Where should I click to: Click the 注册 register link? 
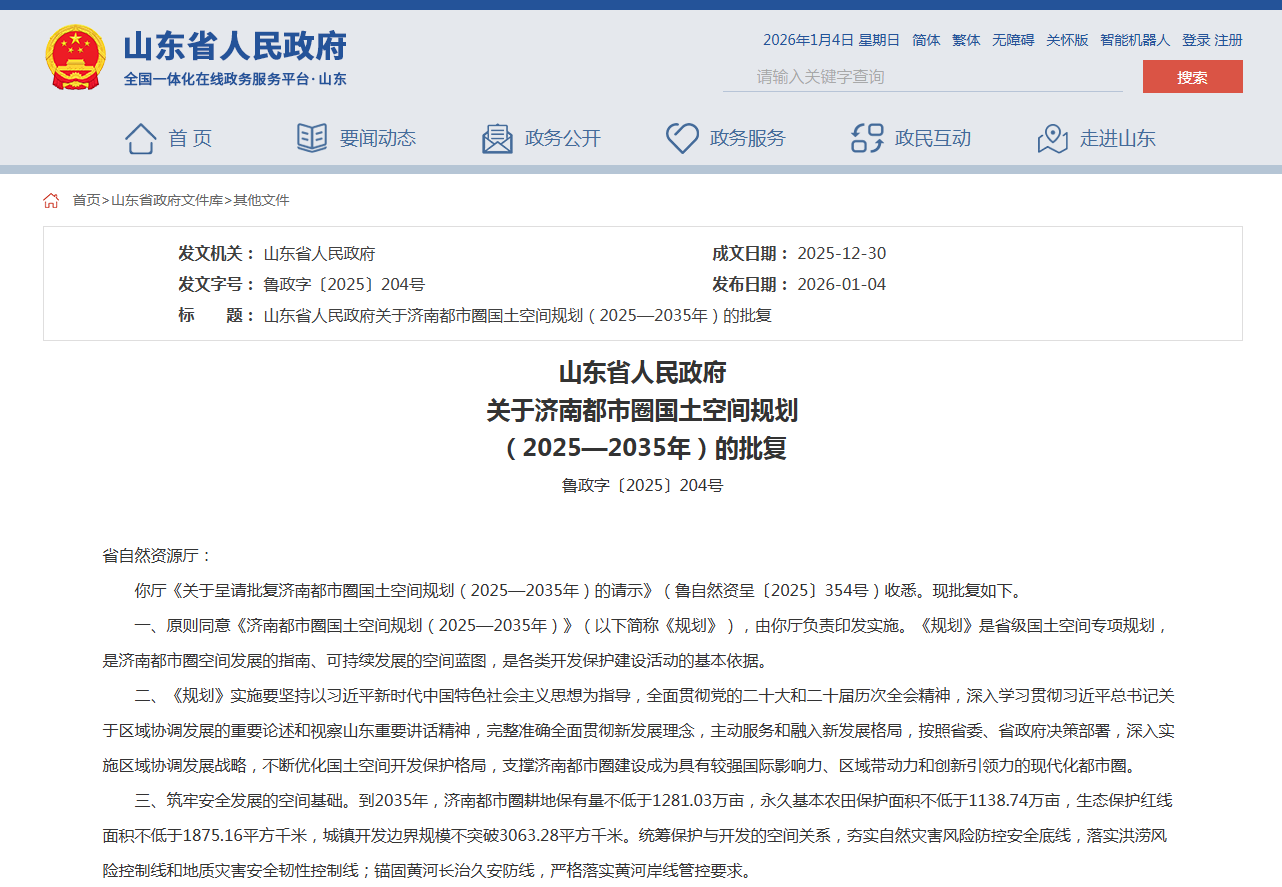(x=1229, y=40)
